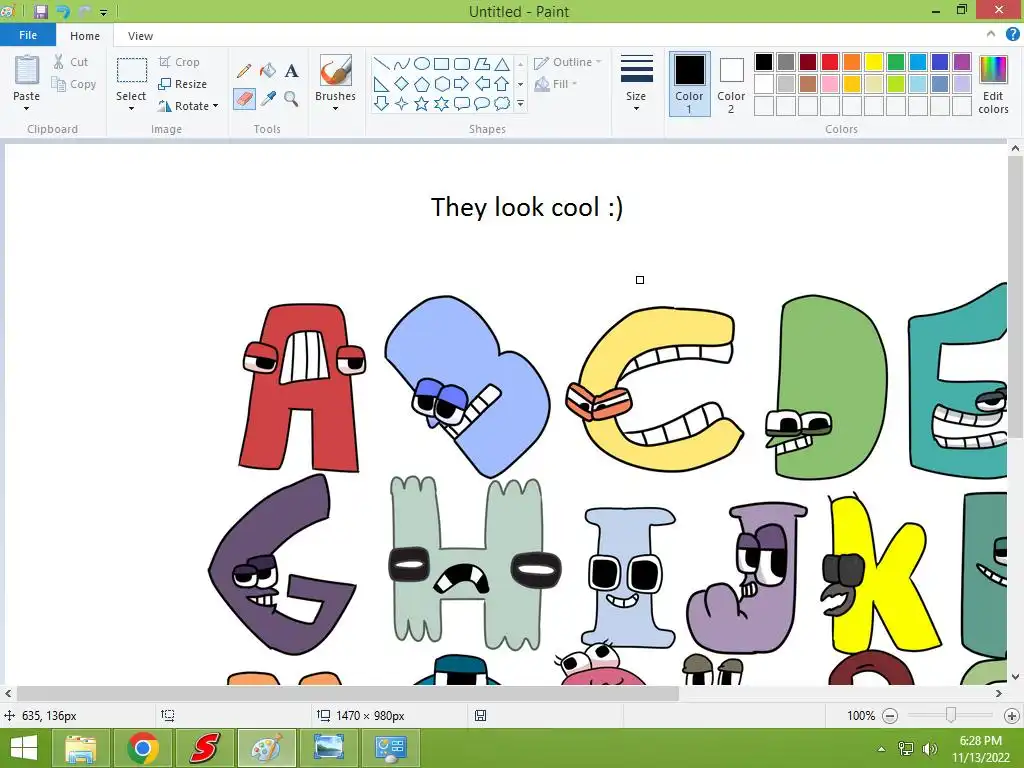The image size is (1024, 768).
Task: Click the Copy button
Action: click(x=74, y=84)
